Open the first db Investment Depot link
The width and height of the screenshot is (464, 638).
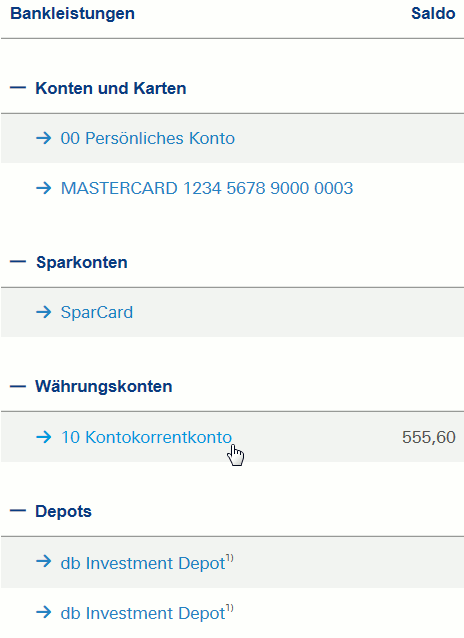(142, 564)
